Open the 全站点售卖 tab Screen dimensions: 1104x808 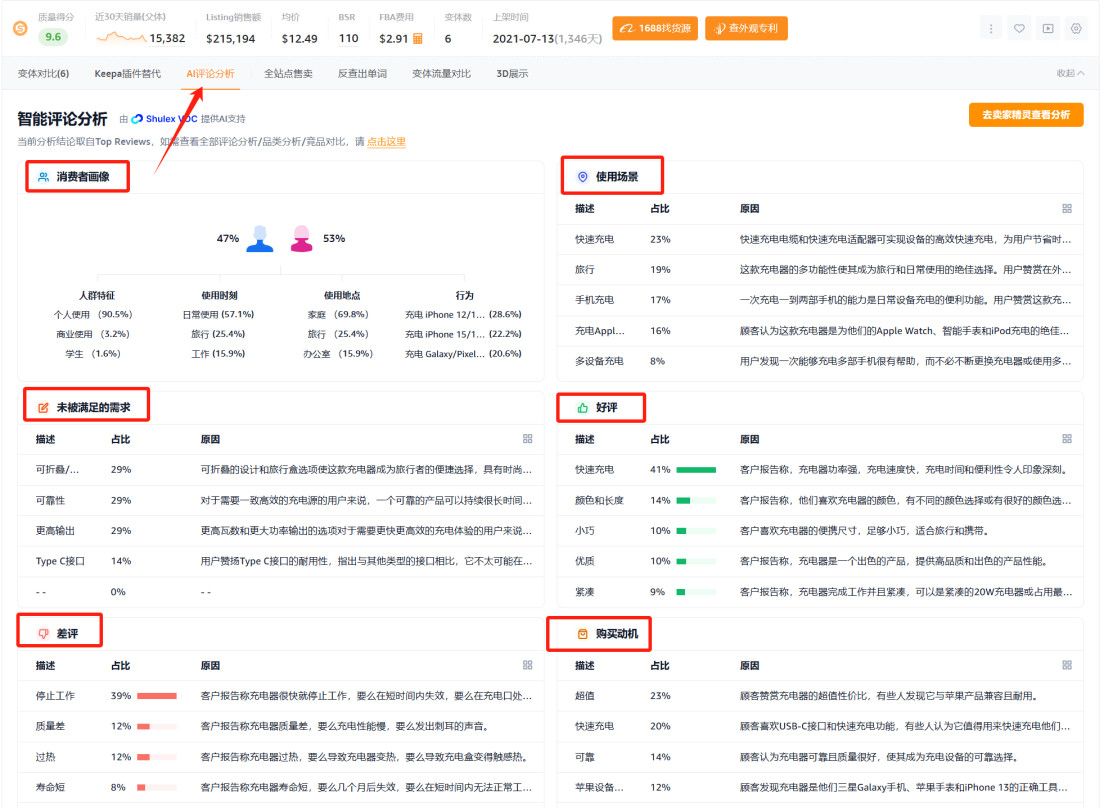tap(288, 73)
